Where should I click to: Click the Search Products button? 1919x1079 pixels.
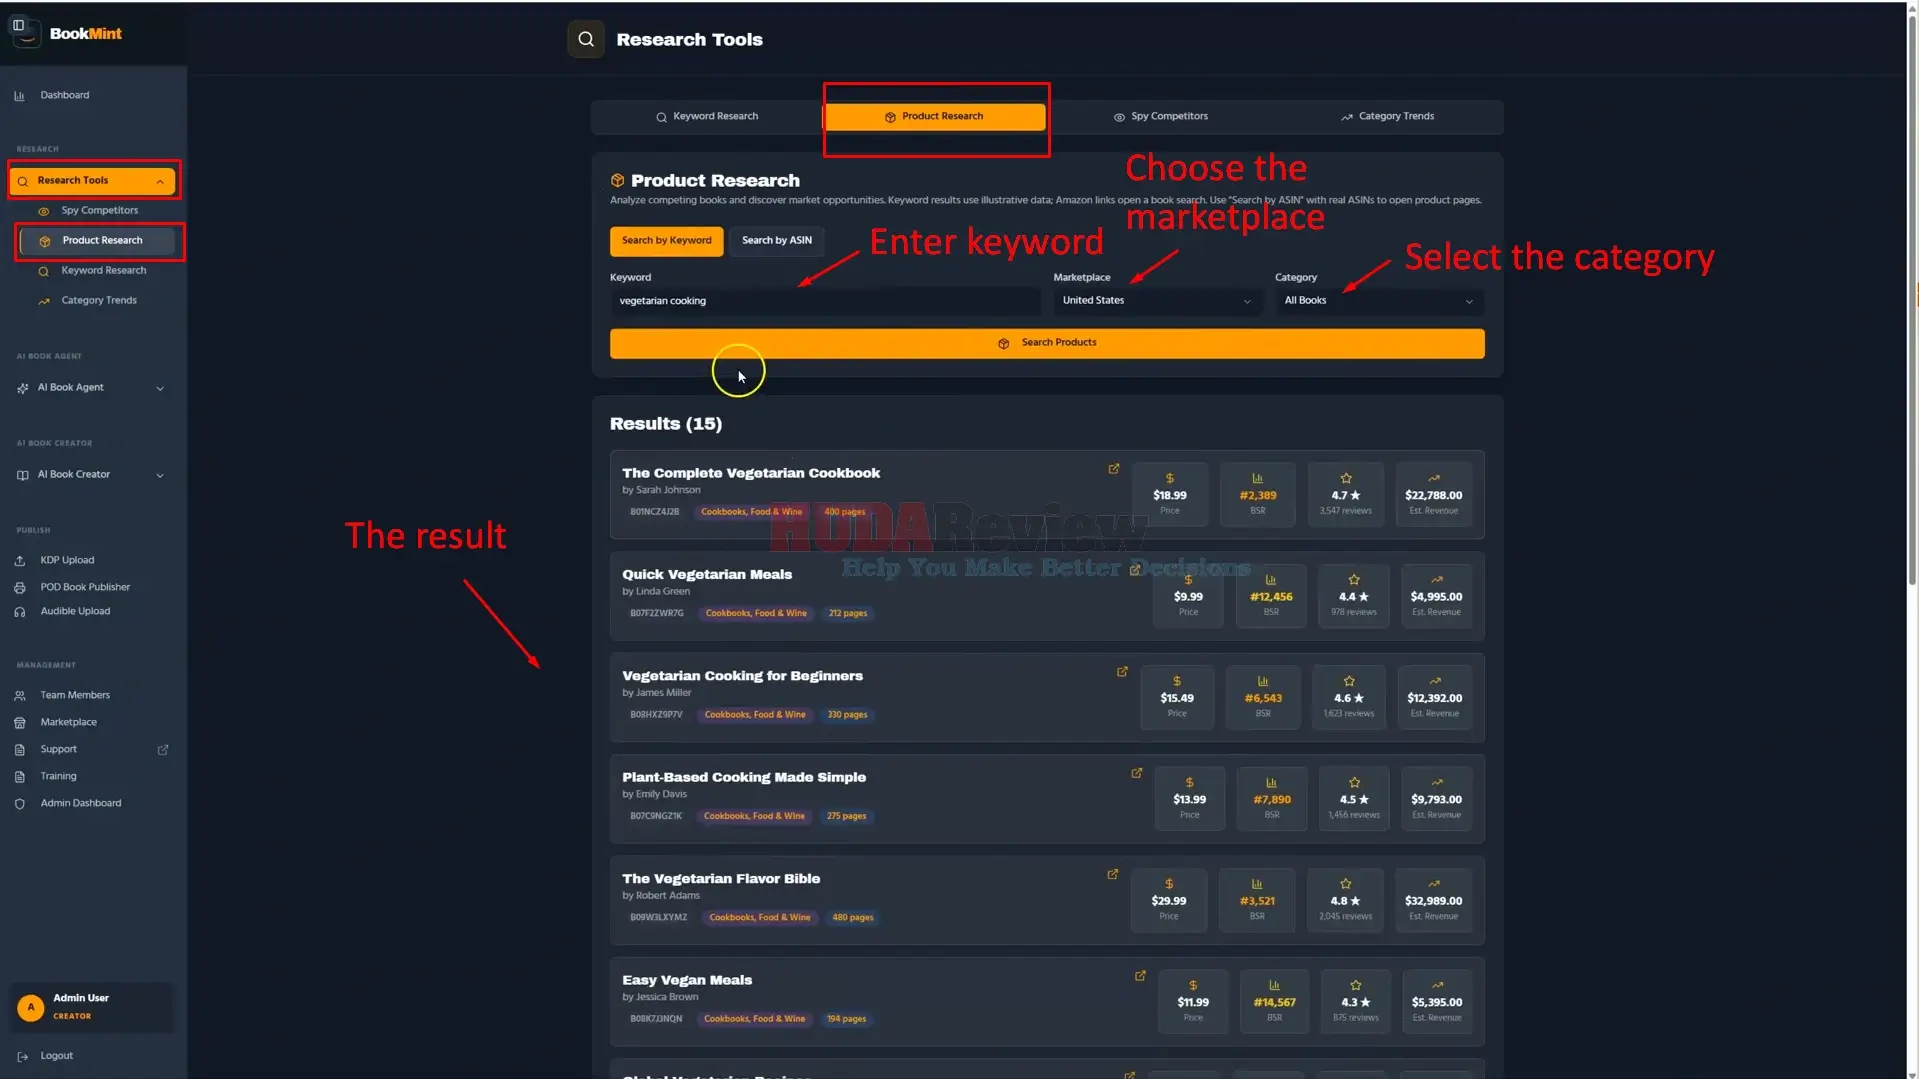point(1047,343)
